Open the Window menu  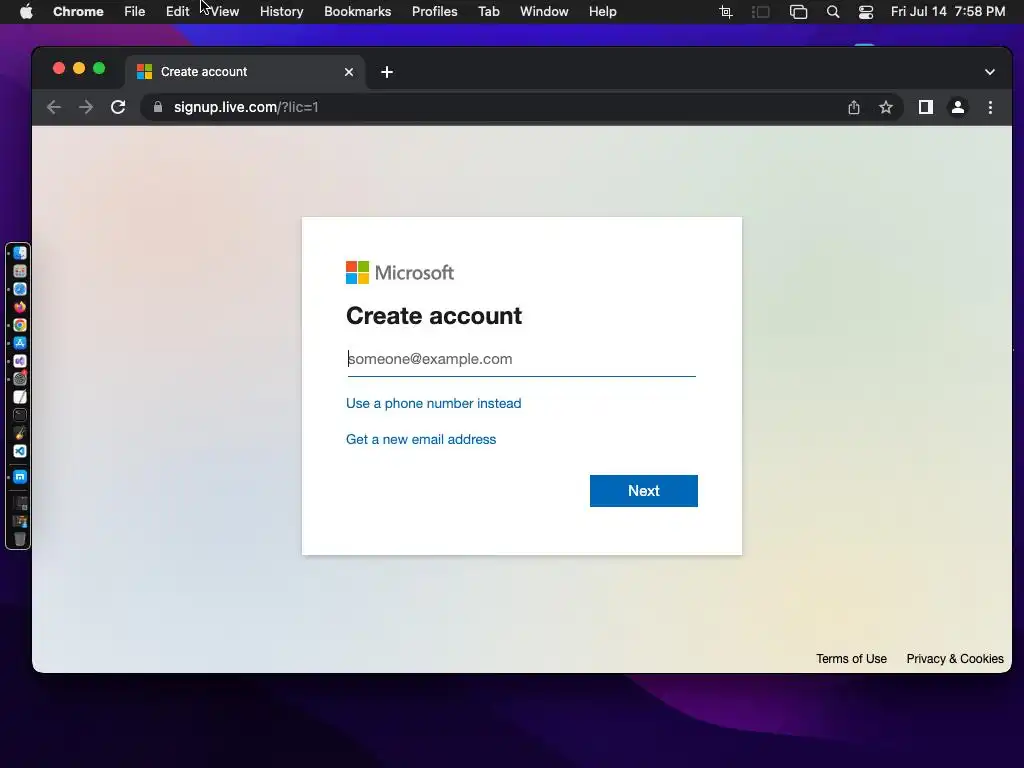[544, 12]
